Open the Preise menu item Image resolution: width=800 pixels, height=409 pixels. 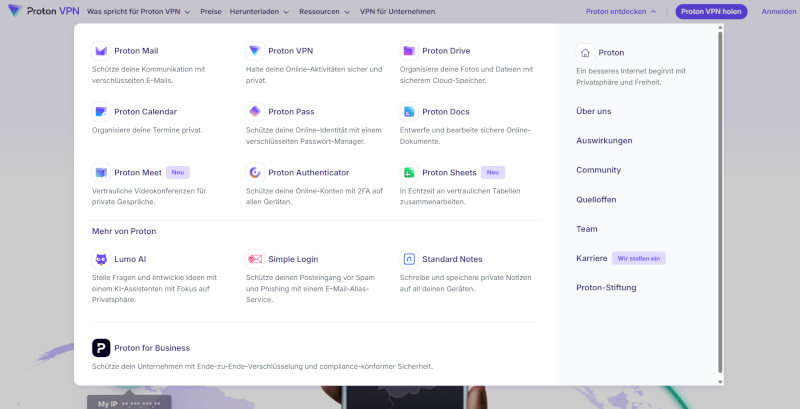coord(211,11)
